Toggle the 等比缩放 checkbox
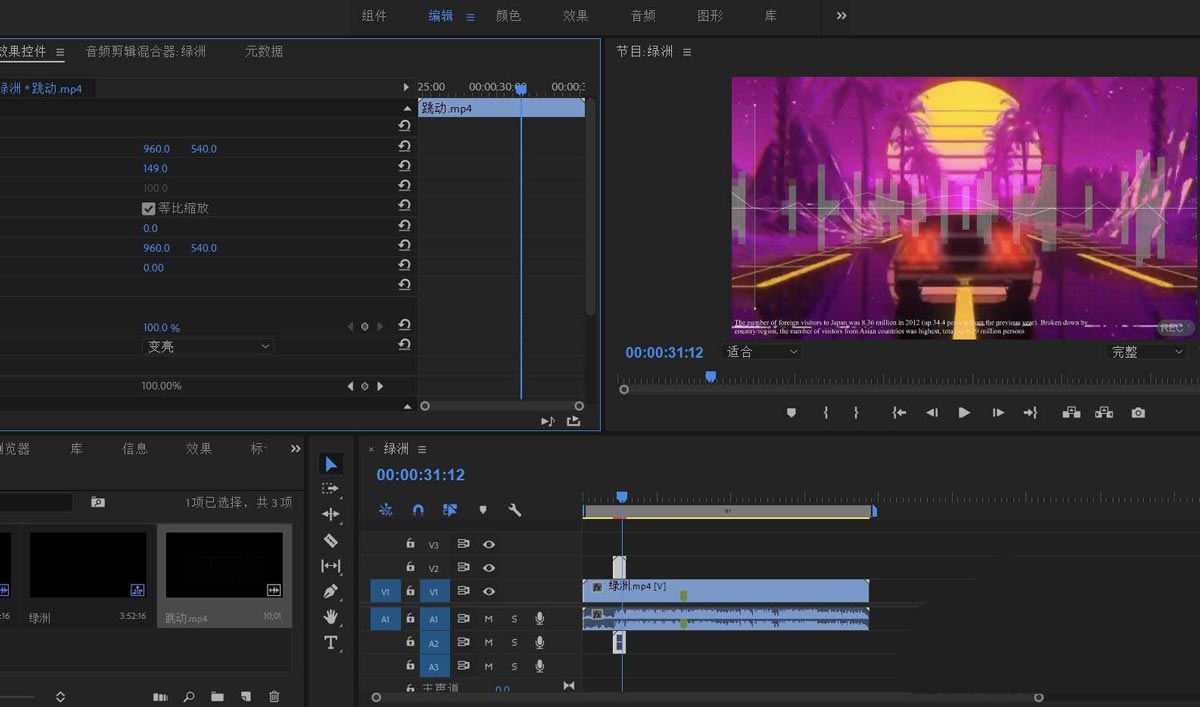The width and height of the screenshot is (1200, 707). [x=148, y=208]
